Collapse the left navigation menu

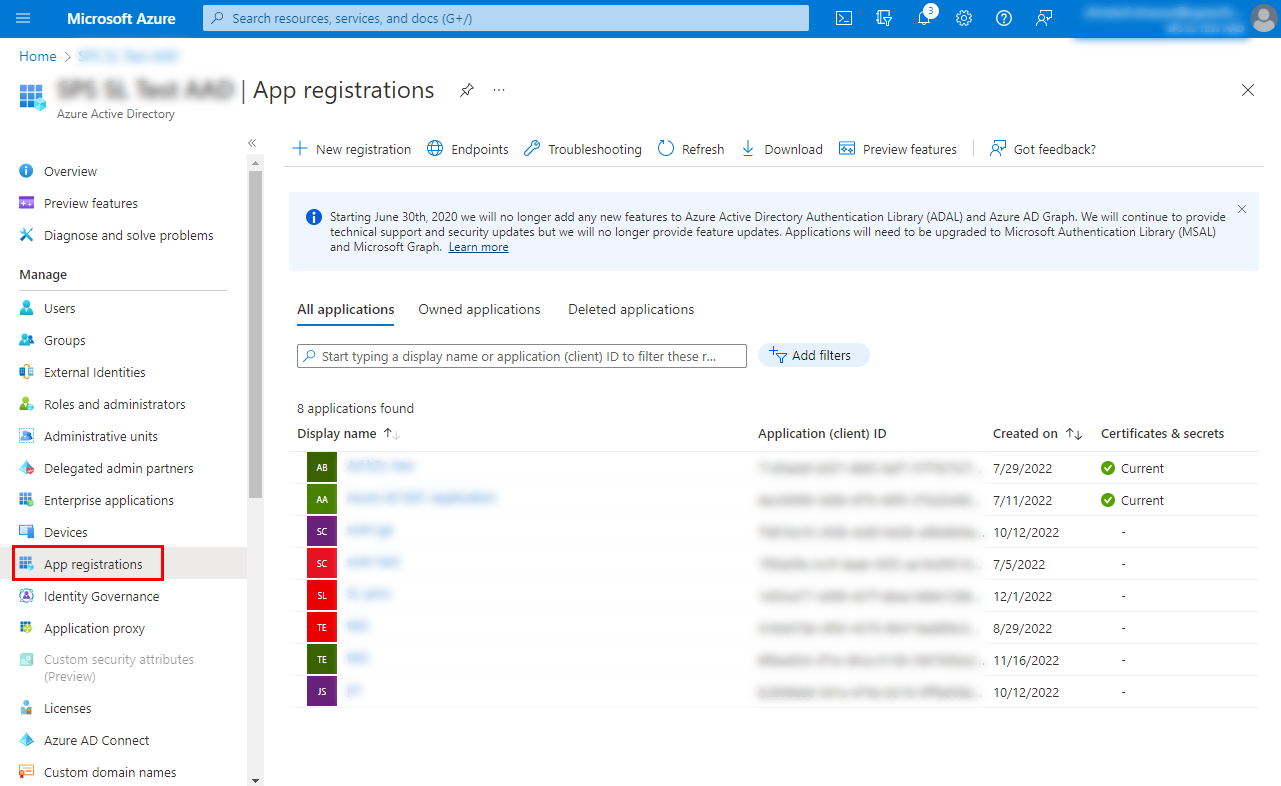tap(253, 143)
